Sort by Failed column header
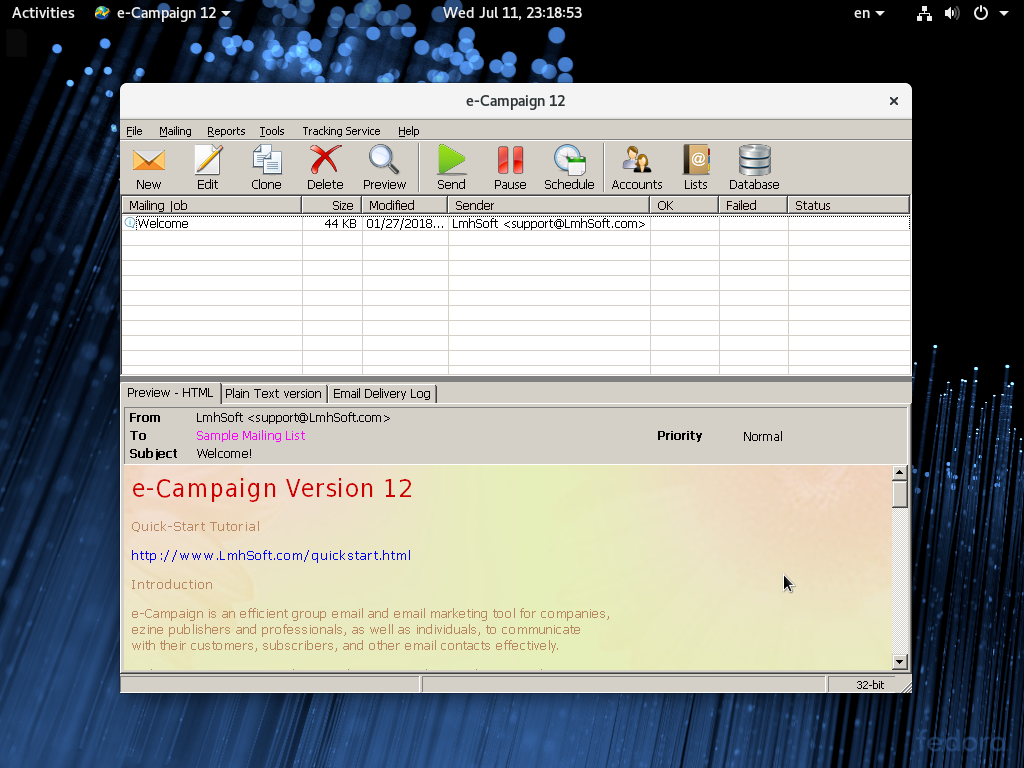The height and width of the screenshot is (768, 1024). [x=753, y=205]
